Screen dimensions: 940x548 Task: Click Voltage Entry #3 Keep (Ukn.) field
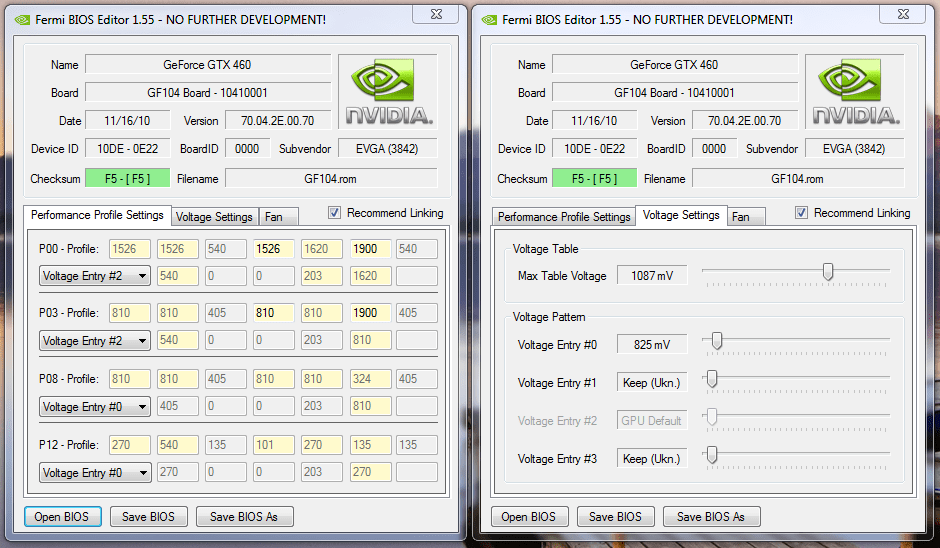pos(652,459)
